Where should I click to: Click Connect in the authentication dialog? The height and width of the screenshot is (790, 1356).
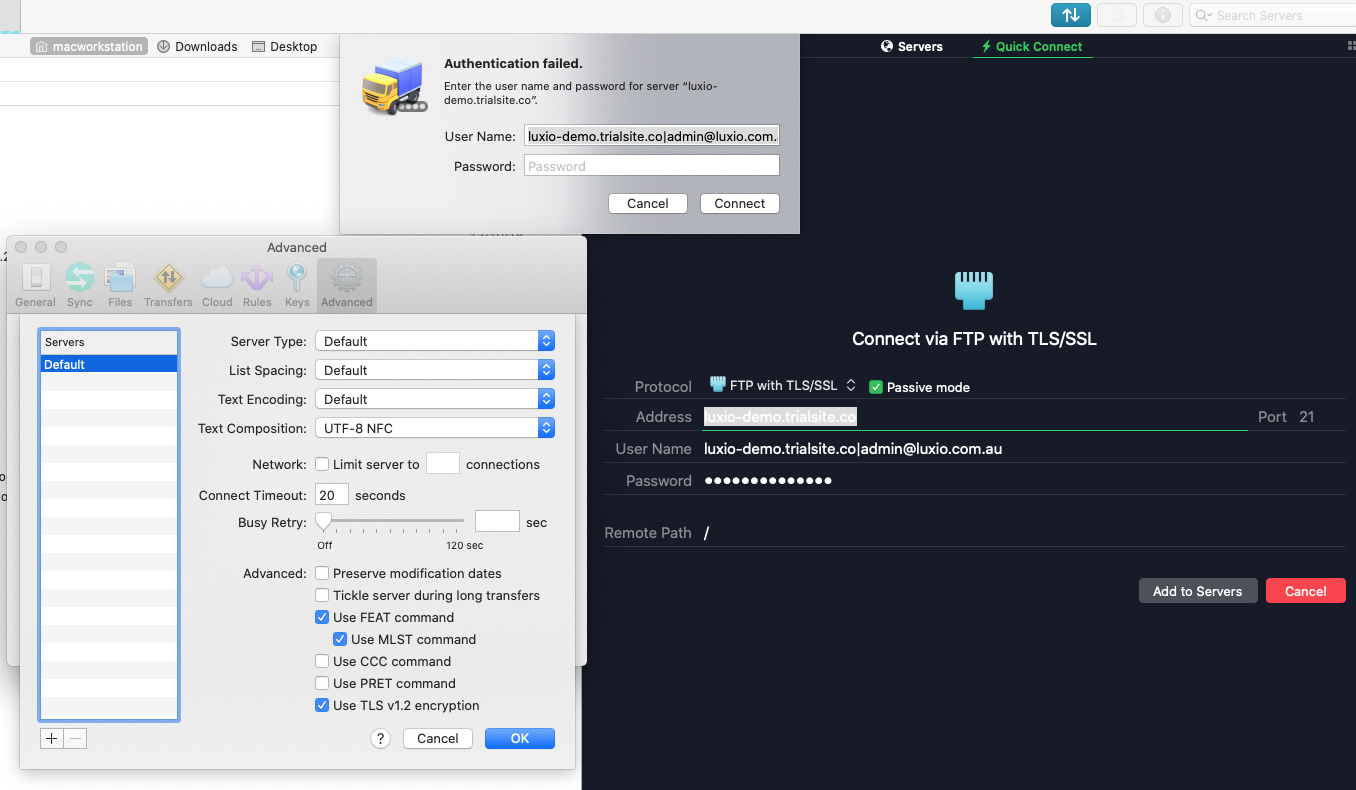(739, 204)
